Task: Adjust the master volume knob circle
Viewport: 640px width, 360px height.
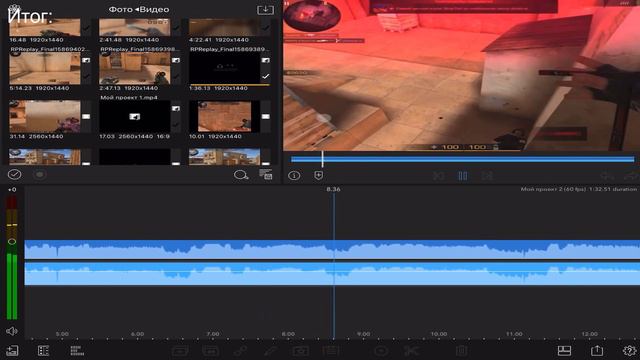Action: [x=12, y=242]
